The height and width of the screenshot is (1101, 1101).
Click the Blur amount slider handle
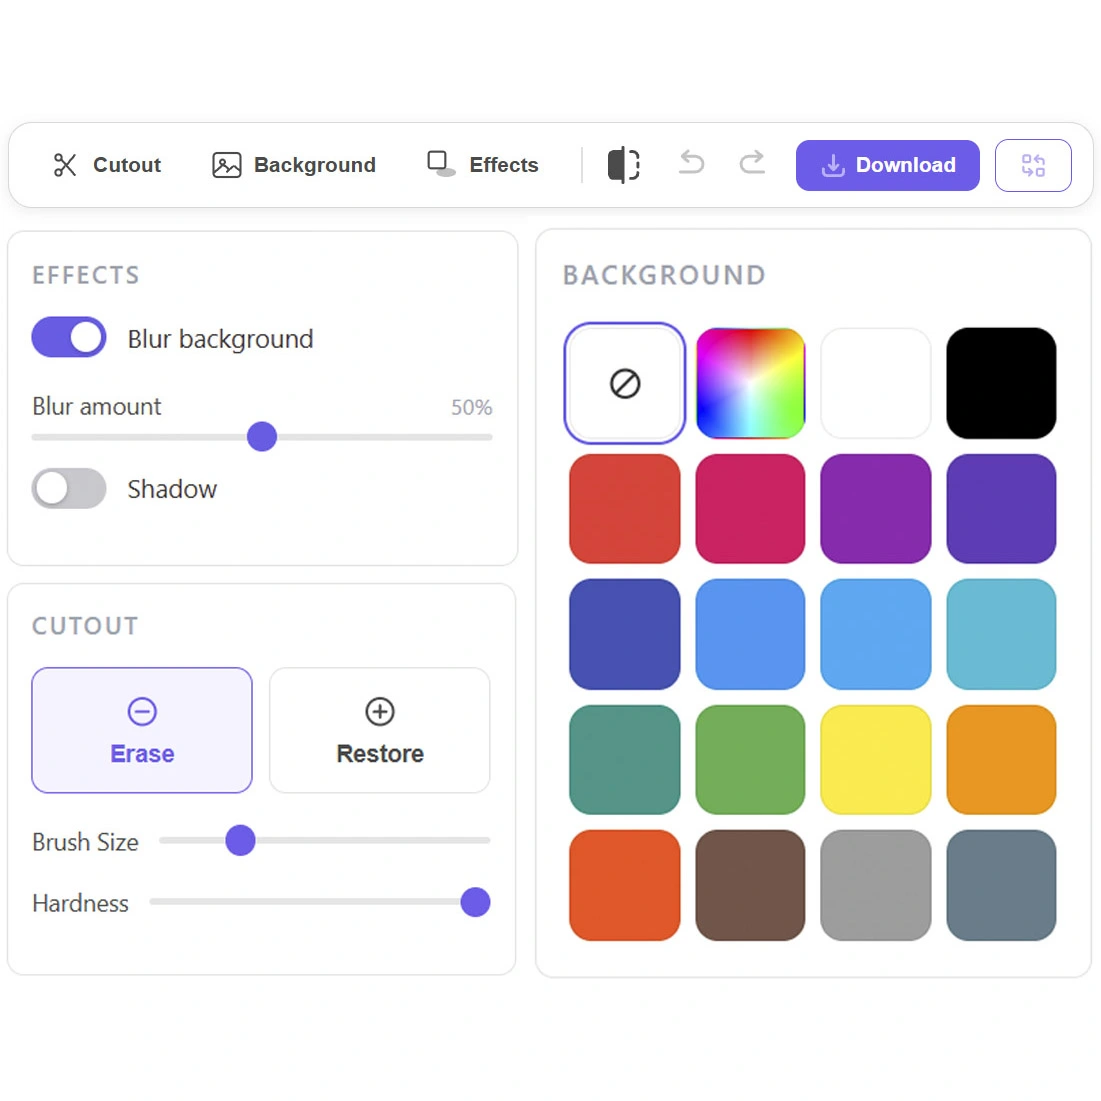[x=262, y=437]
